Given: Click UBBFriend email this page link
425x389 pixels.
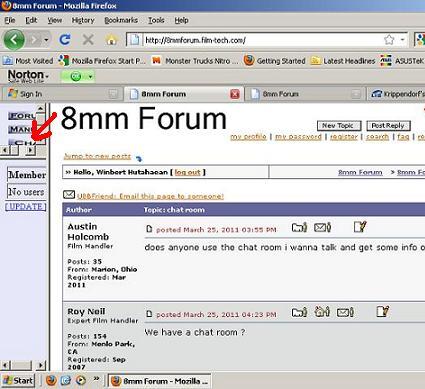Looking at the screenshot, I should point(150,196).
